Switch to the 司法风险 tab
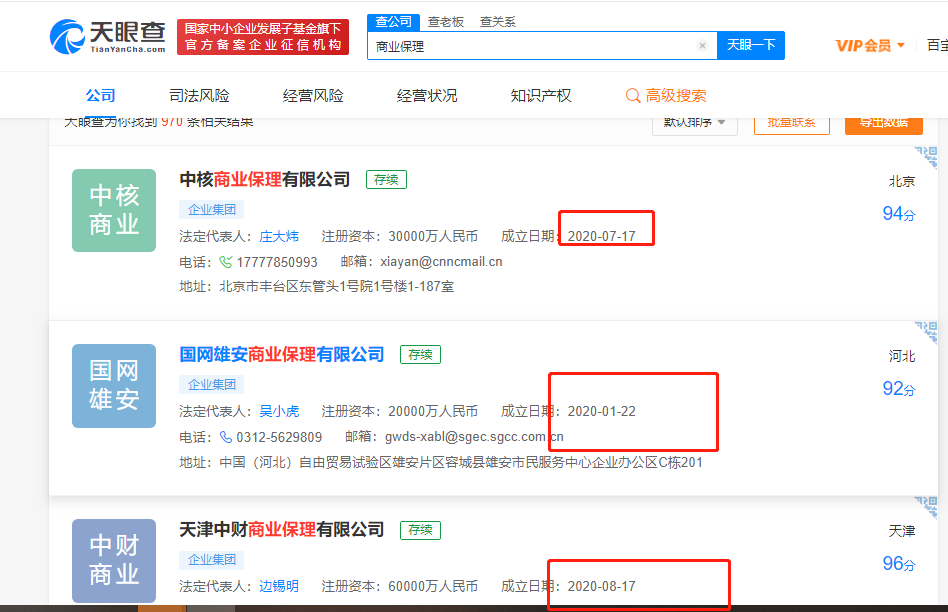Screen dimensions: 948x612 click(x=200, y=96)
